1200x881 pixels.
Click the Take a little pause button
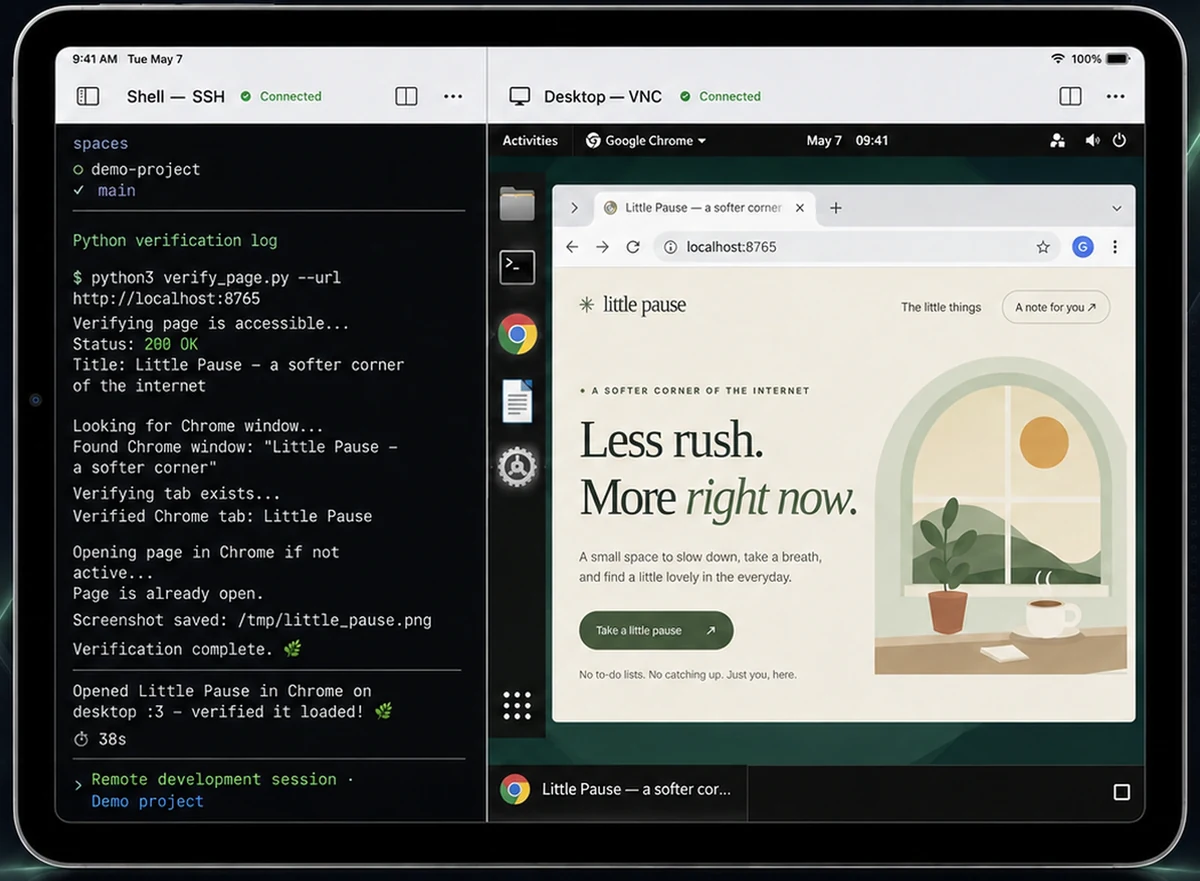point(656,631)
